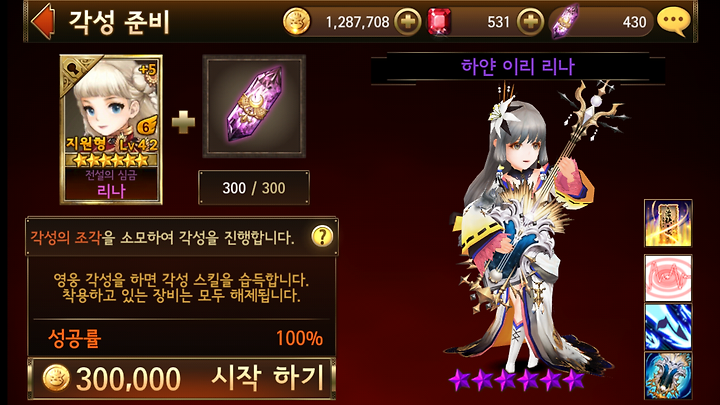Tap the 300 / 300 fragment counter

pyautogui.click(x=254, y=188)
